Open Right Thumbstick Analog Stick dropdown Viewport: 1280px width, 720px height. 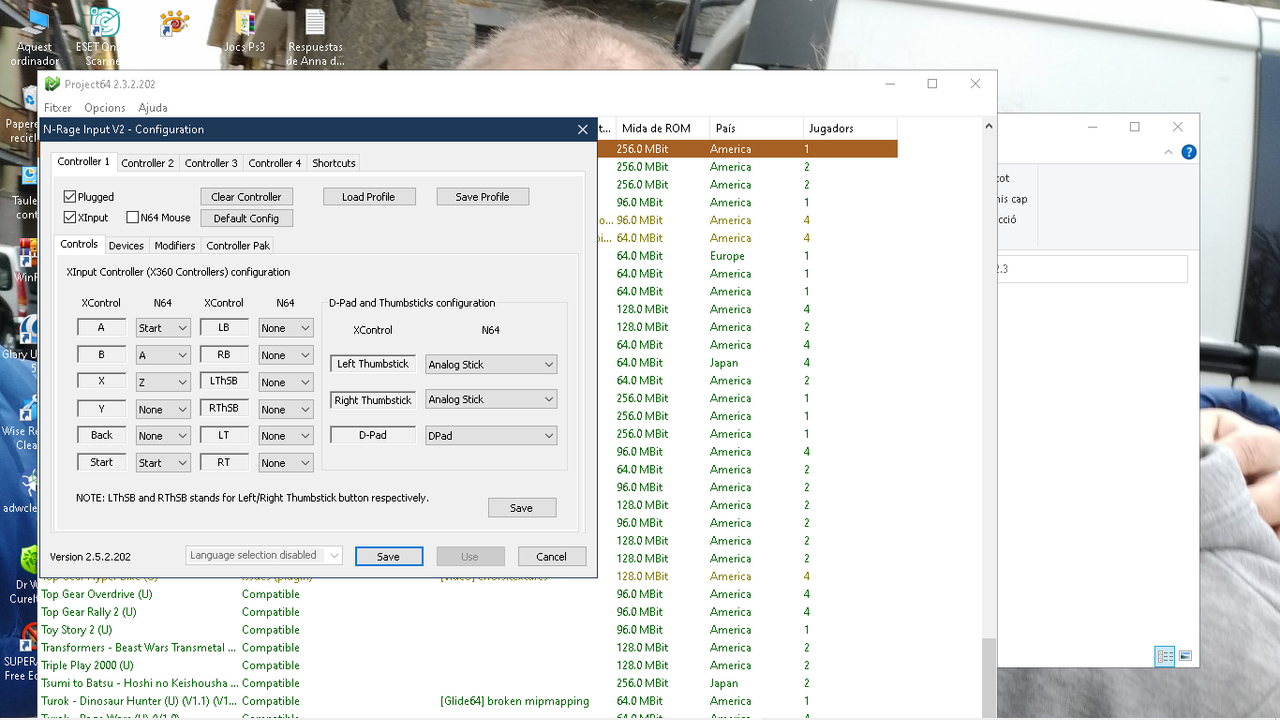click(491, 400)
